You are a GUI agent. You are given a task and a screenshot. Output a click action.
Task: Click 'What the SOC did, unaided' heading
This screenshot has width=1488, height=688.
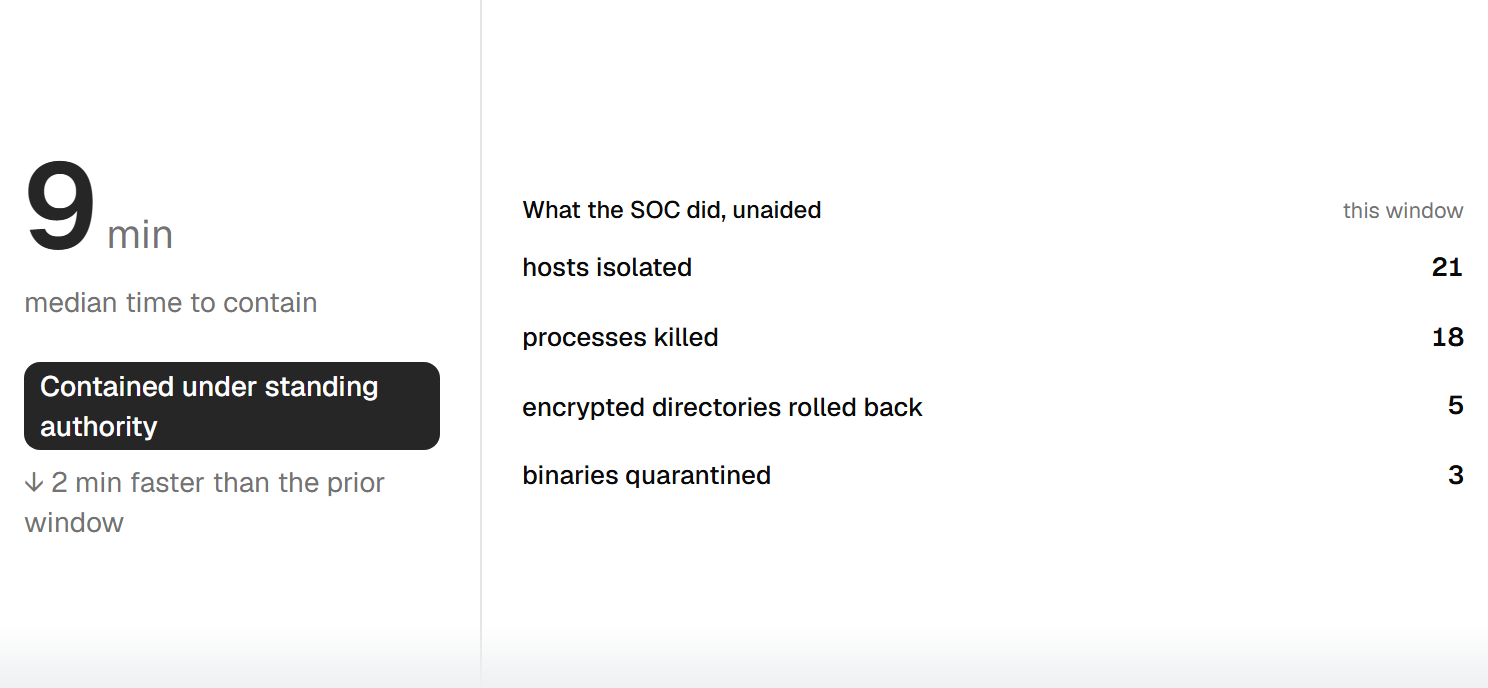[672, 210]
